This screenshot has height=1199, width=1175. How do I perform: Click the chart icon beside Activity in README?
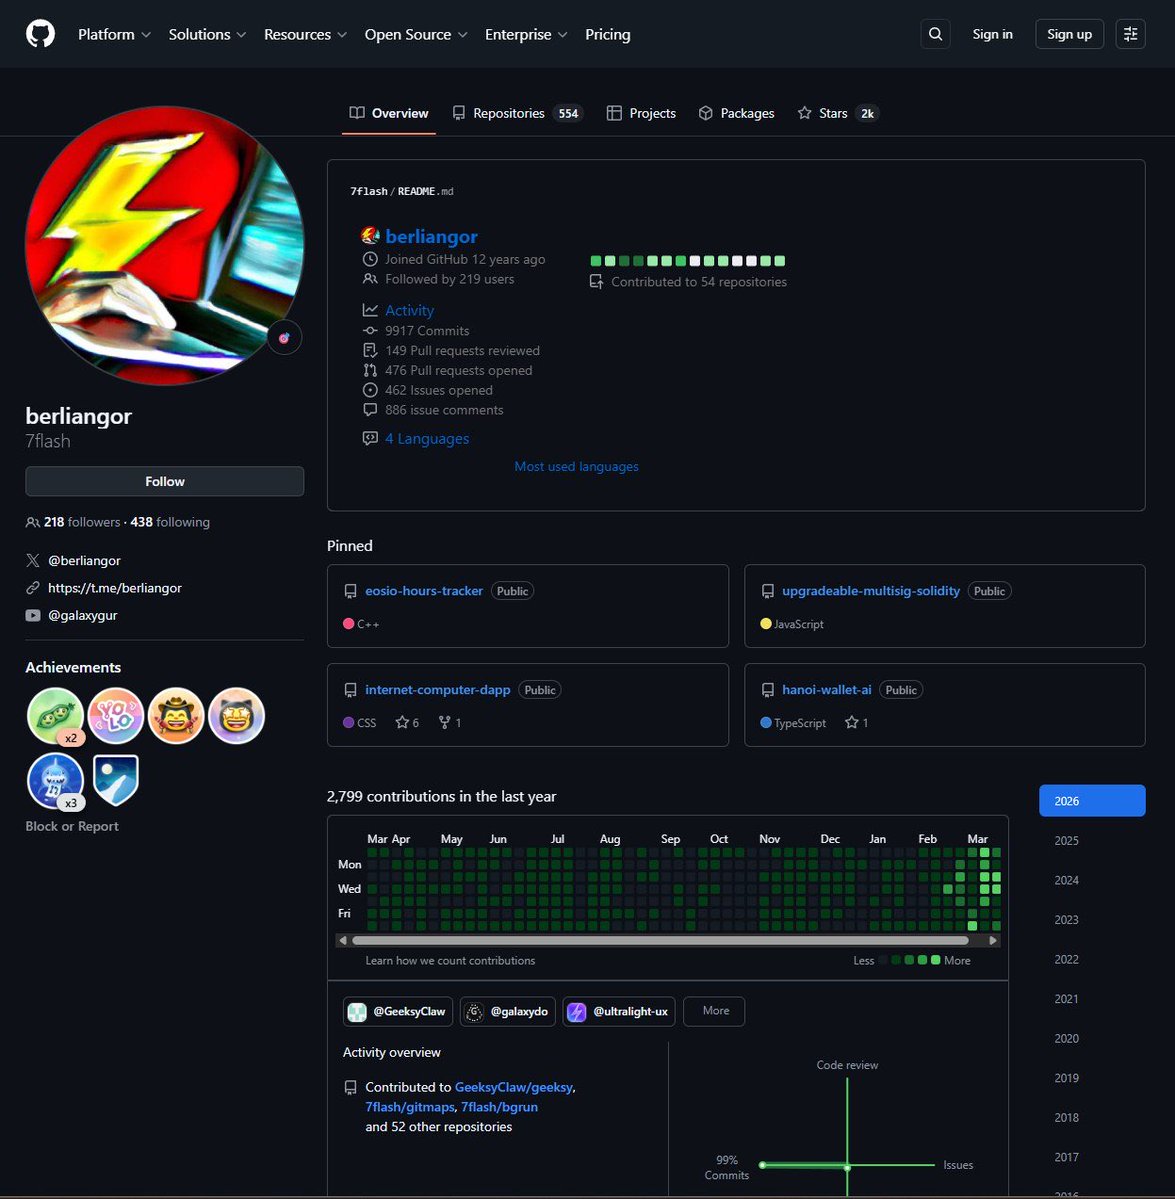[x=370, y=310]
